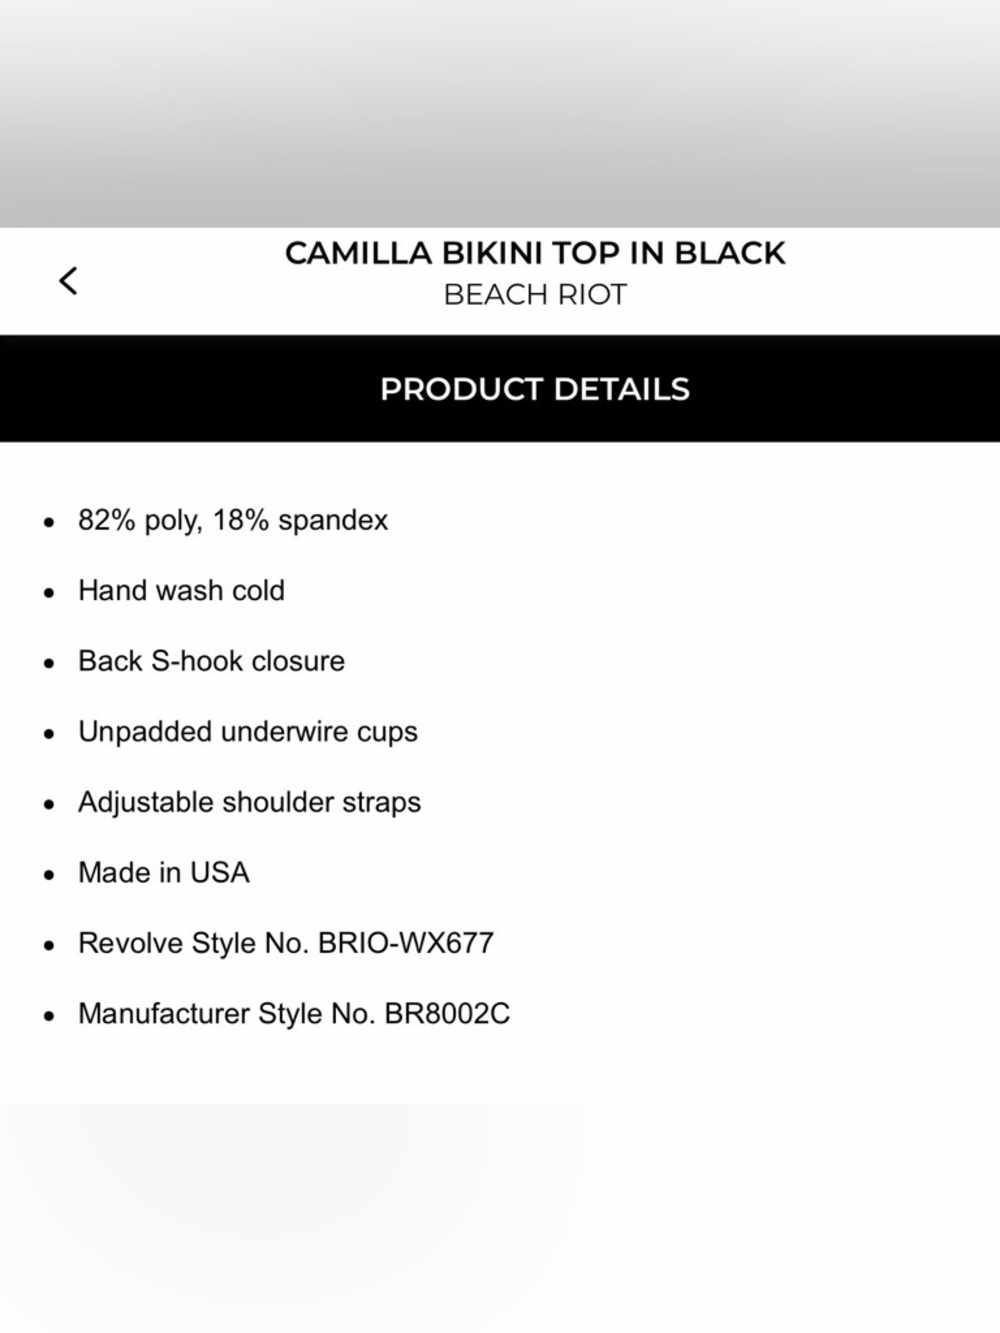Image resolution: width=1000 pixels, height=1333 pixels.
Task: Tap the gray product image area above title
Action: point(500,114)
